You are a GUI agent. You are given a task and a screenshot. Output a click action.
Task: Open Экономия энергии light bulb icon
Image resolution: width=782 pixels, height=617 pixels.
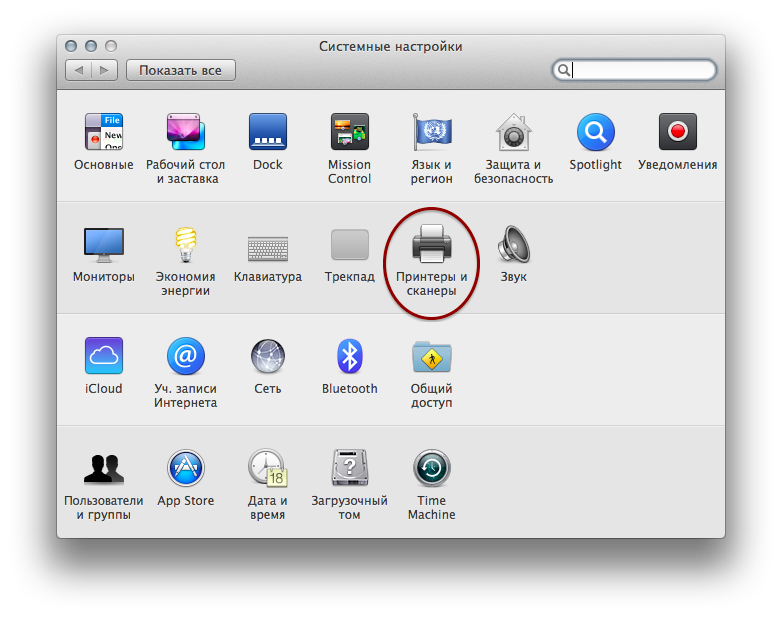click(186, 244)
